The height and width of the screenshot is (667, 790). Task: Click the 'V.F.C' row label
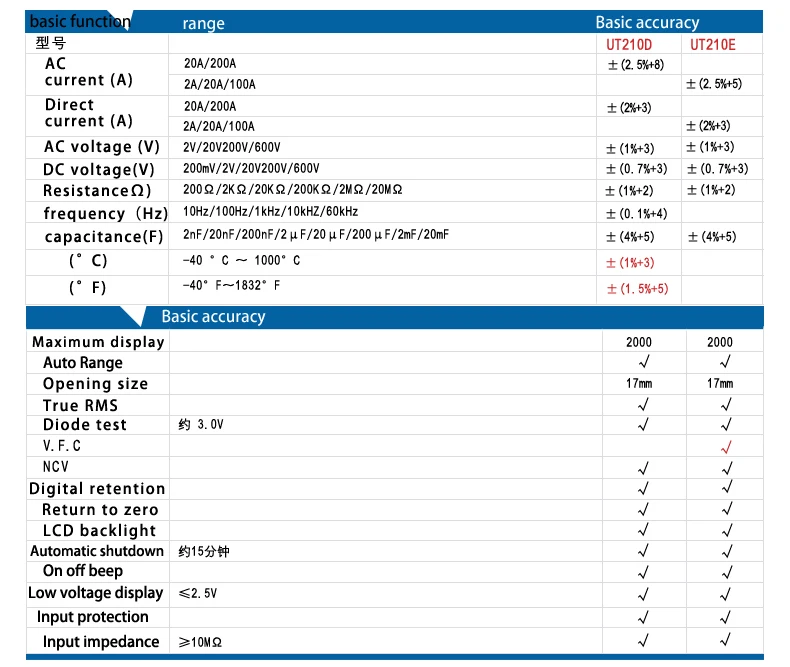click(x=61, y=446)
